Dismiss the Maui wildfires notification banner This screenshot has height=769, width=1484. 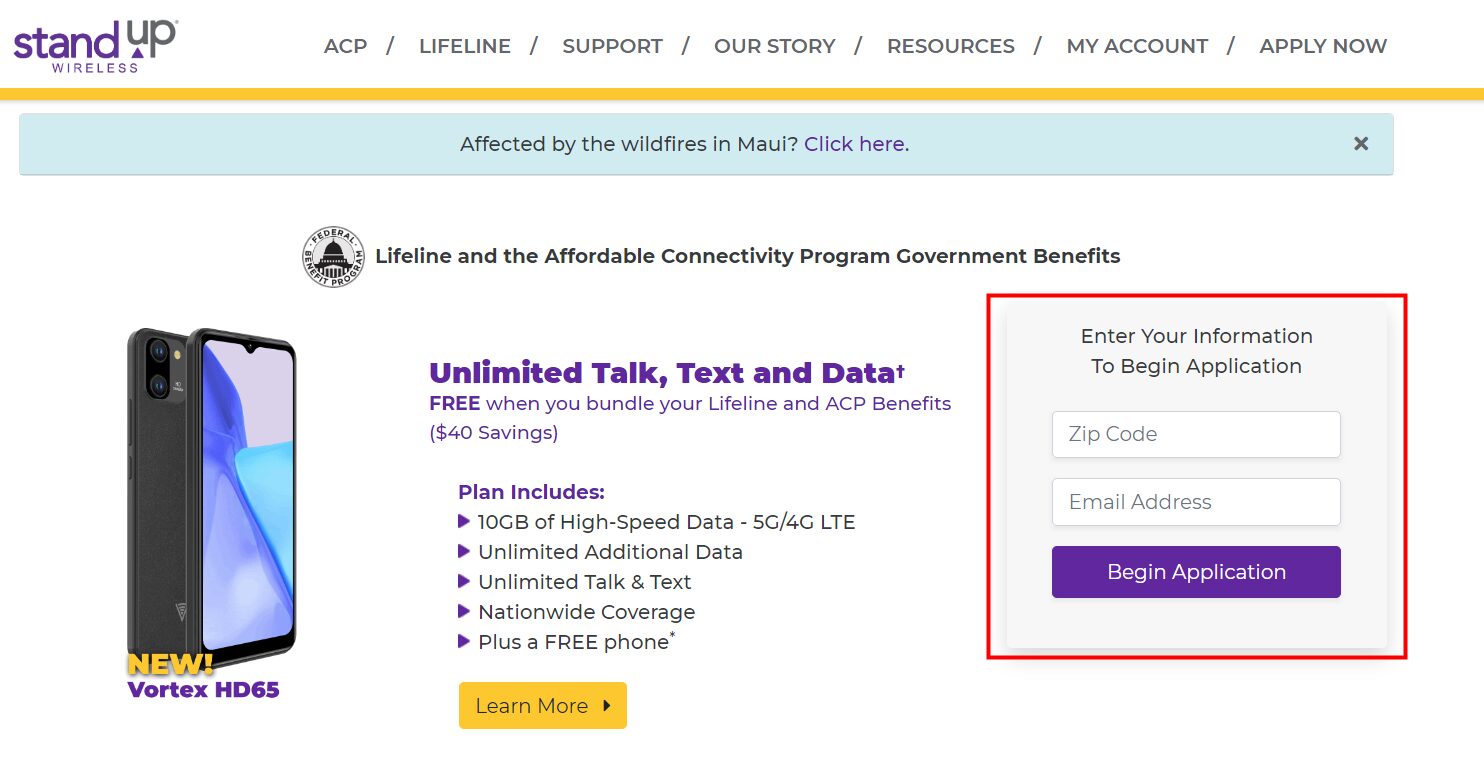click(x=1360, y=143)
